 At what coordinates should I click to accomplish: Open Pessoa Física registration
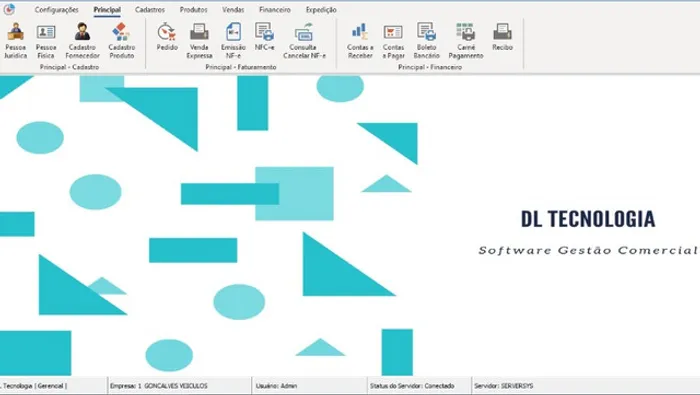tap(46, 41)
